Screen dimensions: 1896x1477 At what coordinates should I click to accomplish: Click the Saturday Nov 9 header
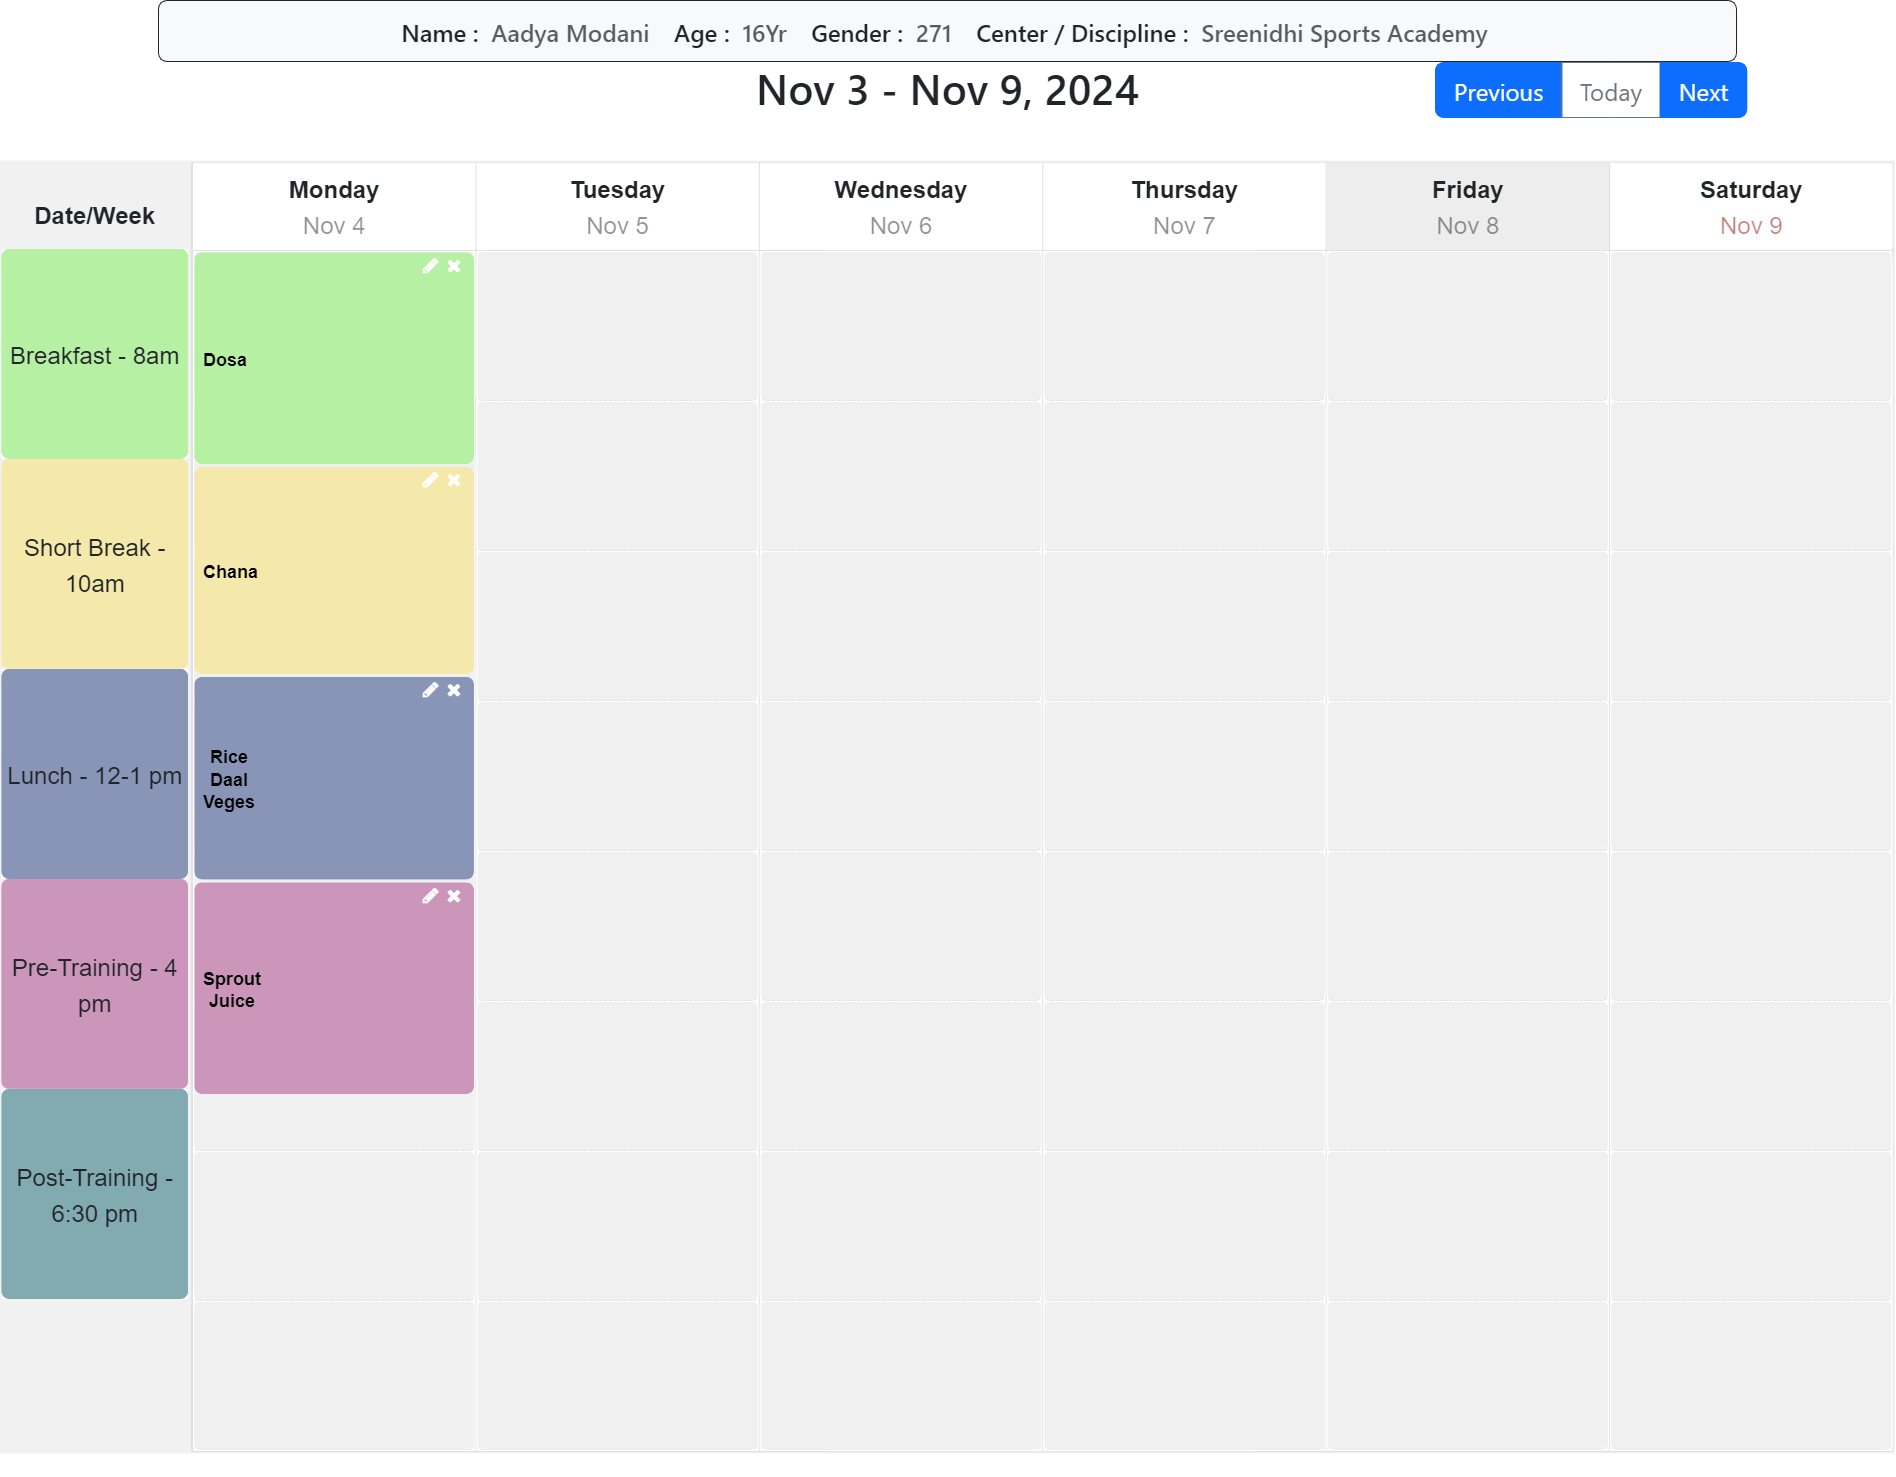click(1750, 207)
